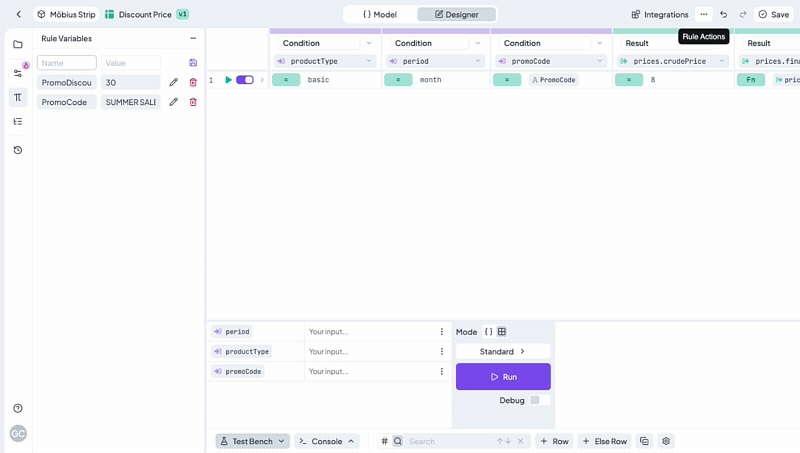The image size is (800, 453).
Task: Save the new variable with disk icon
Action: click(x=193, y=63)
